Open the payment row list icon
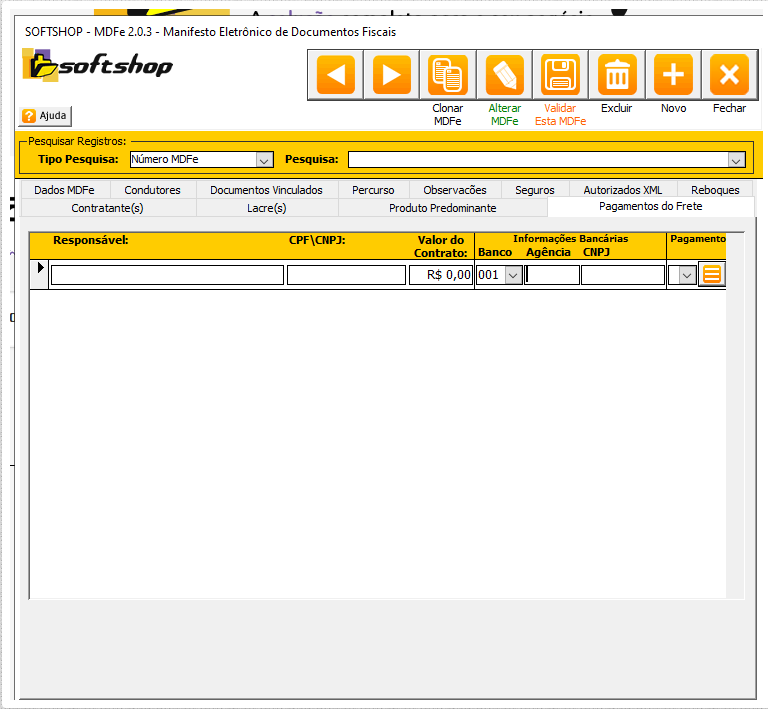The height and width of the screenshot is (709, 768). tap(712, 274)
